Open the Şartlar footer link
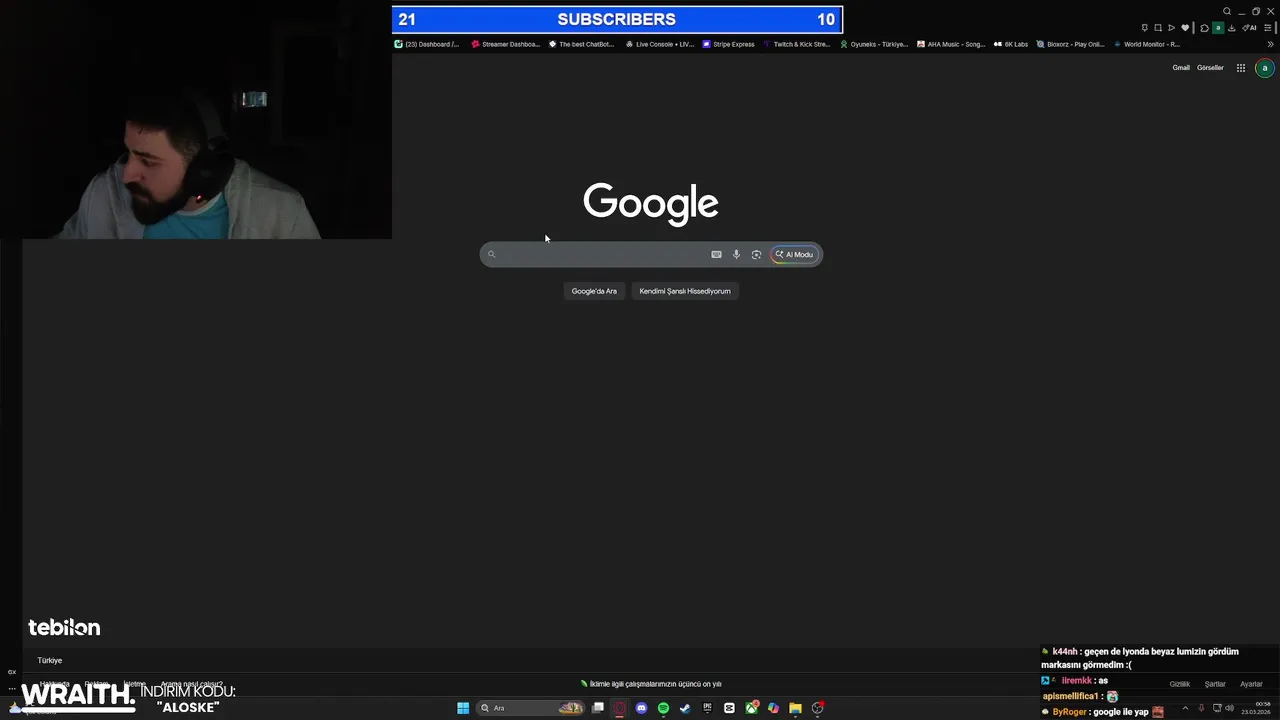 pos(1215,684)
